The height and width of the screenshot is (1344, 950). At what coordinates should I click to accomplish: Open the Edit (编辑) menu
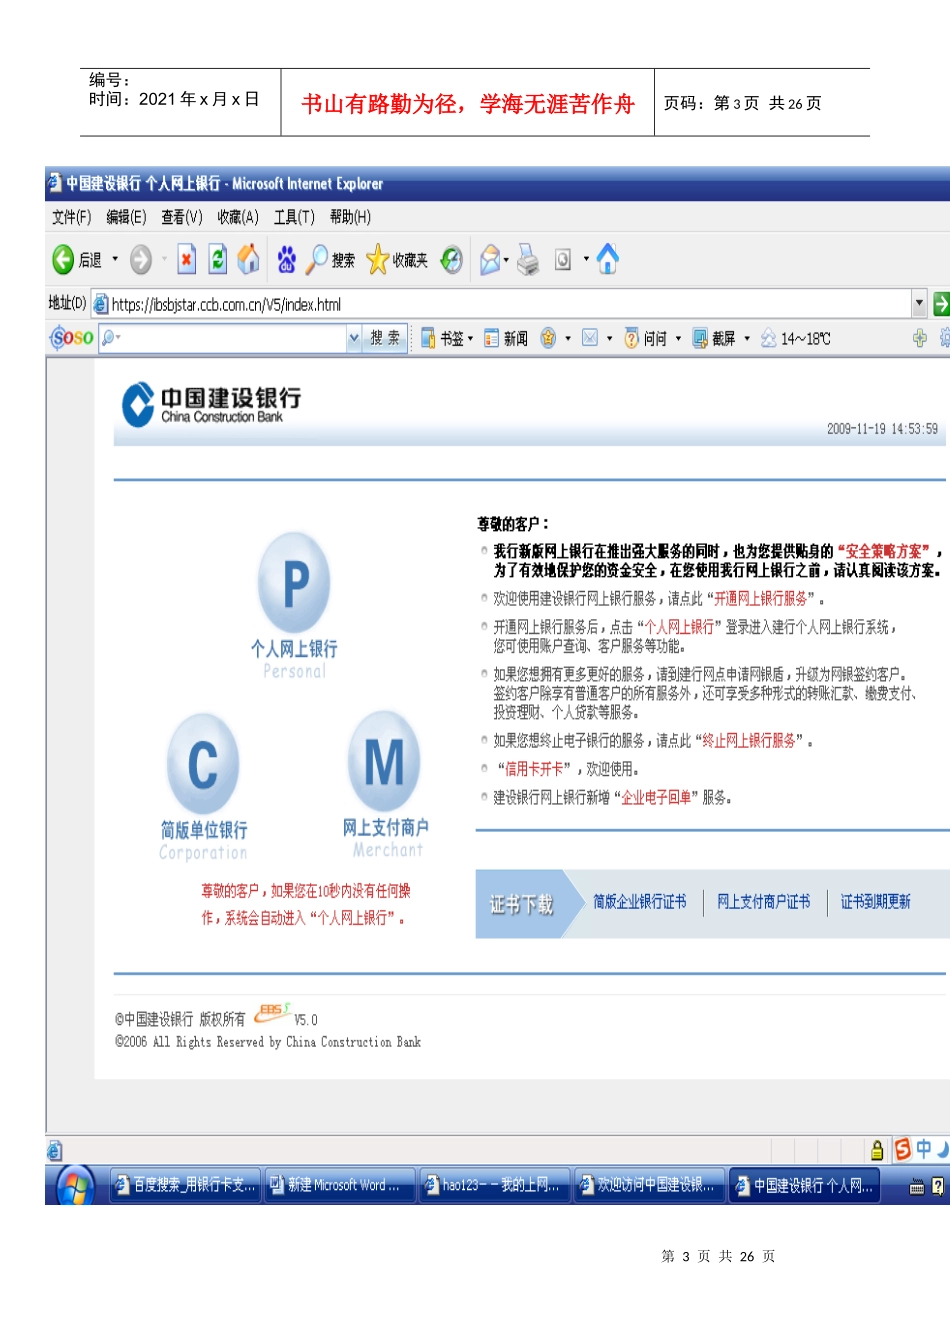tap(126, 217)
